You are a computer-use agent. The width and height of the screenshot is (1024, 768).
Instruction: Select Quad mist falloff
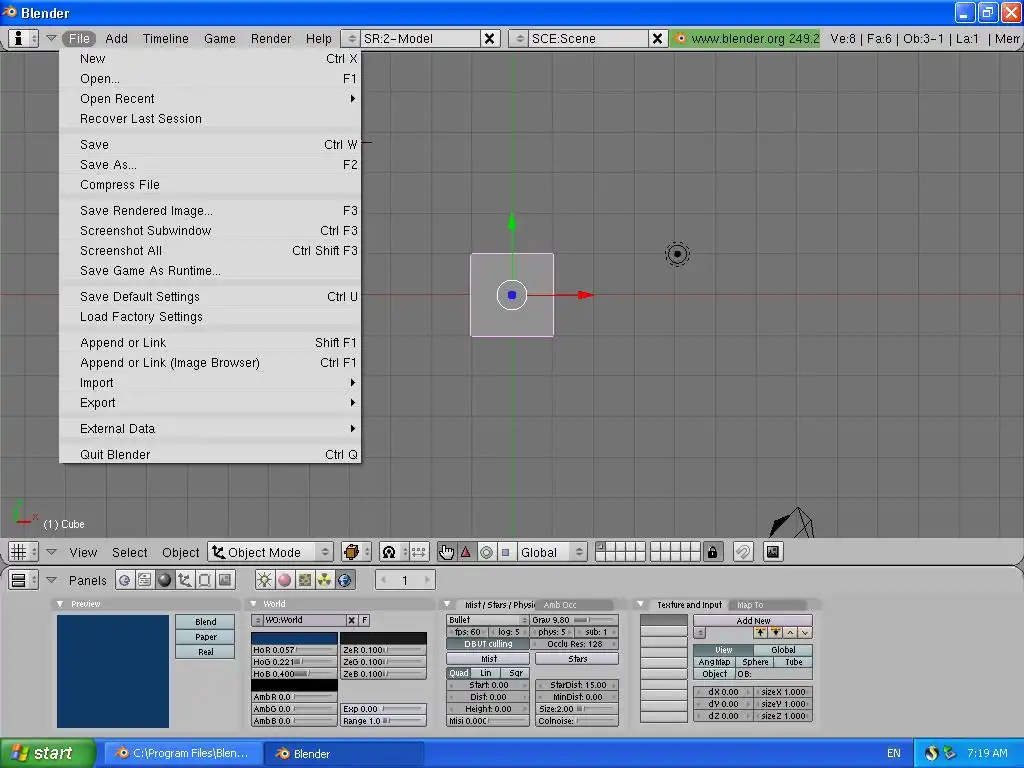(458, 673)
